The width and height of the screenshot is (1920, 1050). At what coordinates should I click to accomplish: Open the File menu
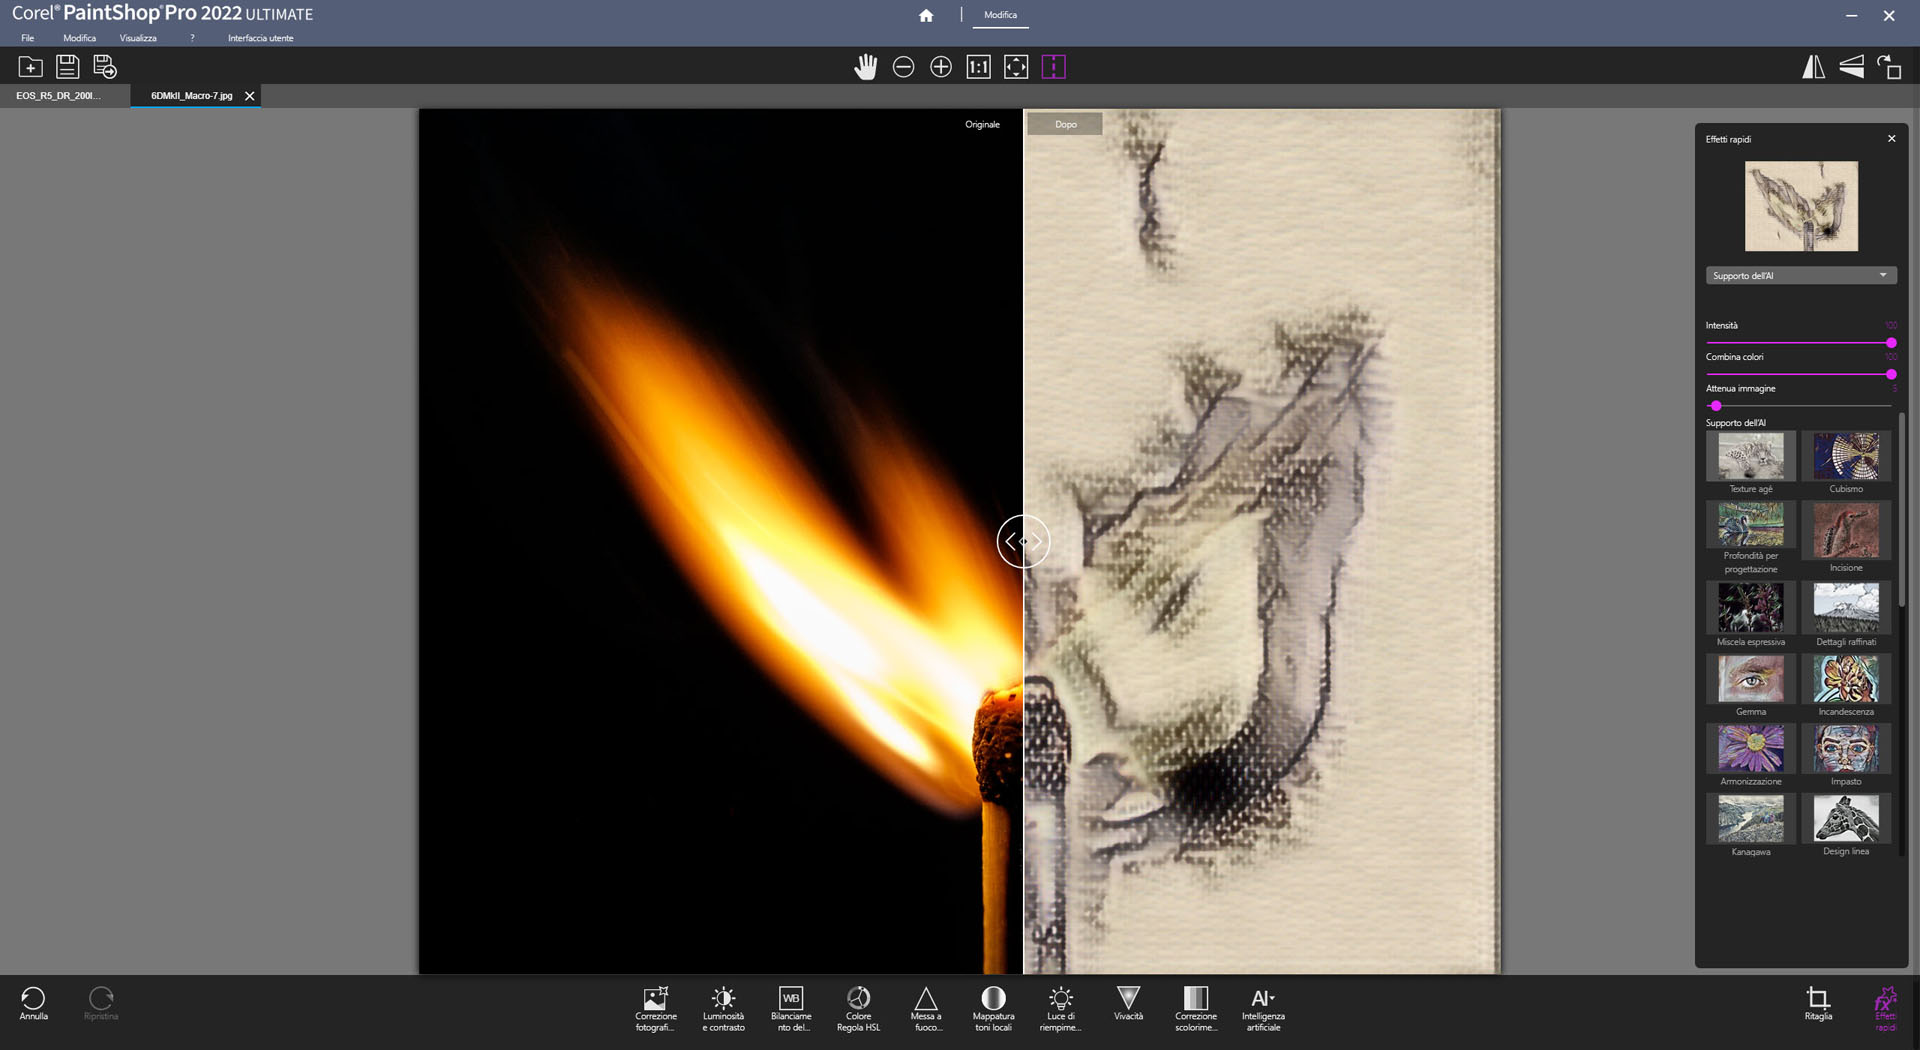tap(28, 38)
